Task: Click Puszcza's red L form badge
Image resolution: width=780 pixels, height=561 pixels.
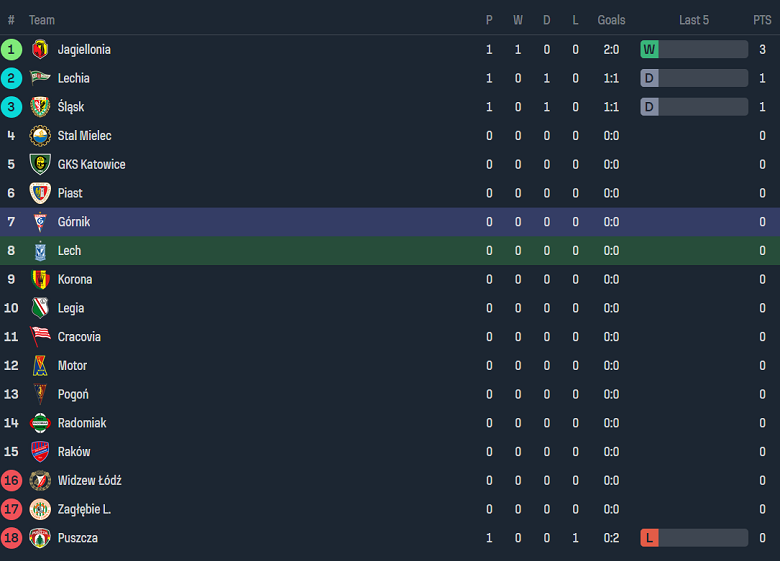Action: coord(650,538)
